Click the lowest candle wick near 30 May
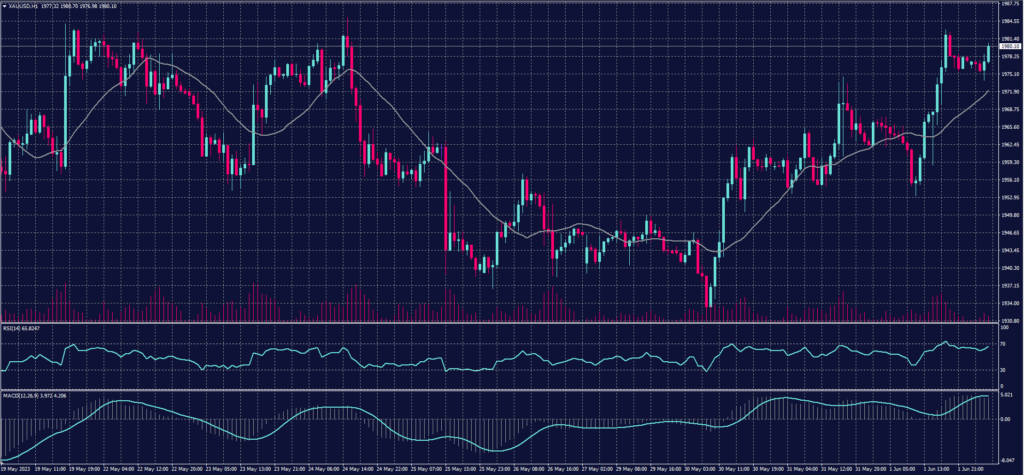 [709, 306]
